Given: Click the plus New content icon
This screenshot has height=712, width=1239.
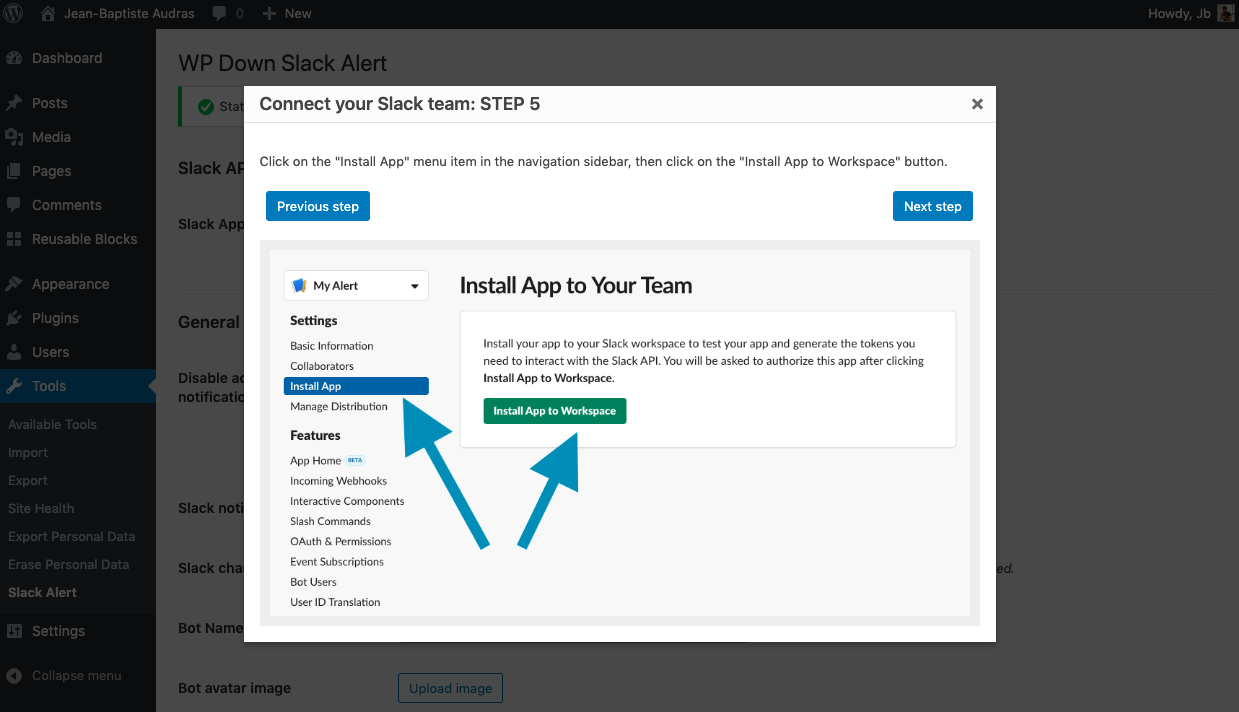Looking at the screenshot, I should pos(269,14).
